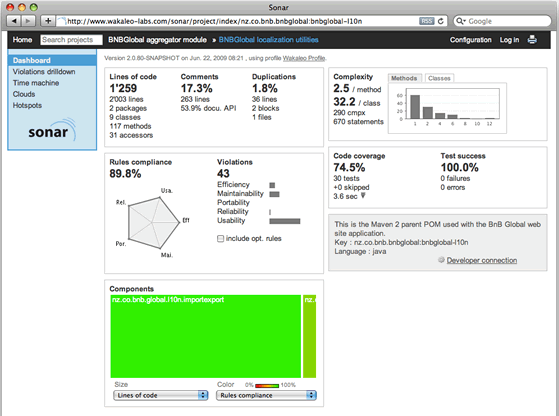
Task: Click the tallest bar in the complexity chart
Action: click(415, 107)
